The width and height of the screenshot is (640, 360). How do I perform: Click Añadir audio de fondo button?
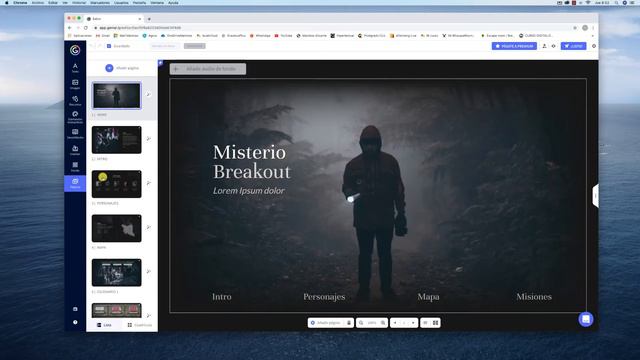[x=208, y=69]
